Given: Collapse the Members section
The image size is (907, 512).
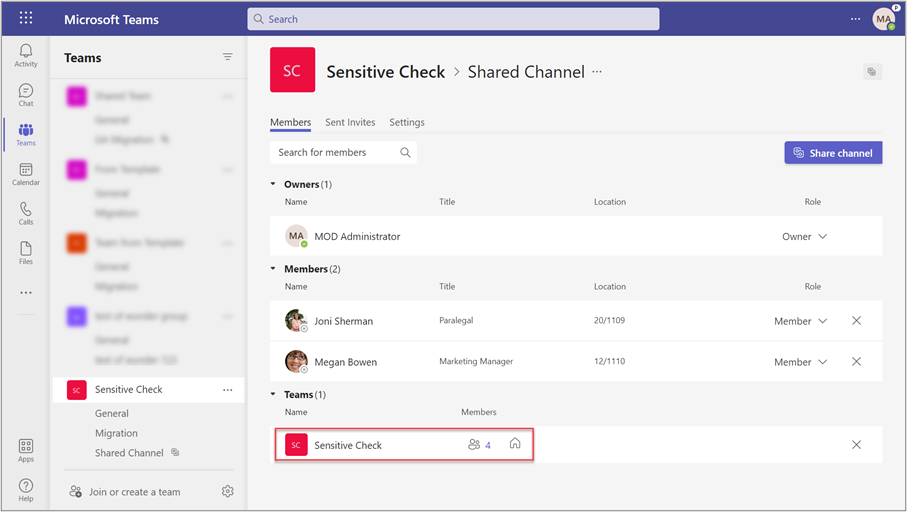Looking at the screenshot, I should click(275, 269).
